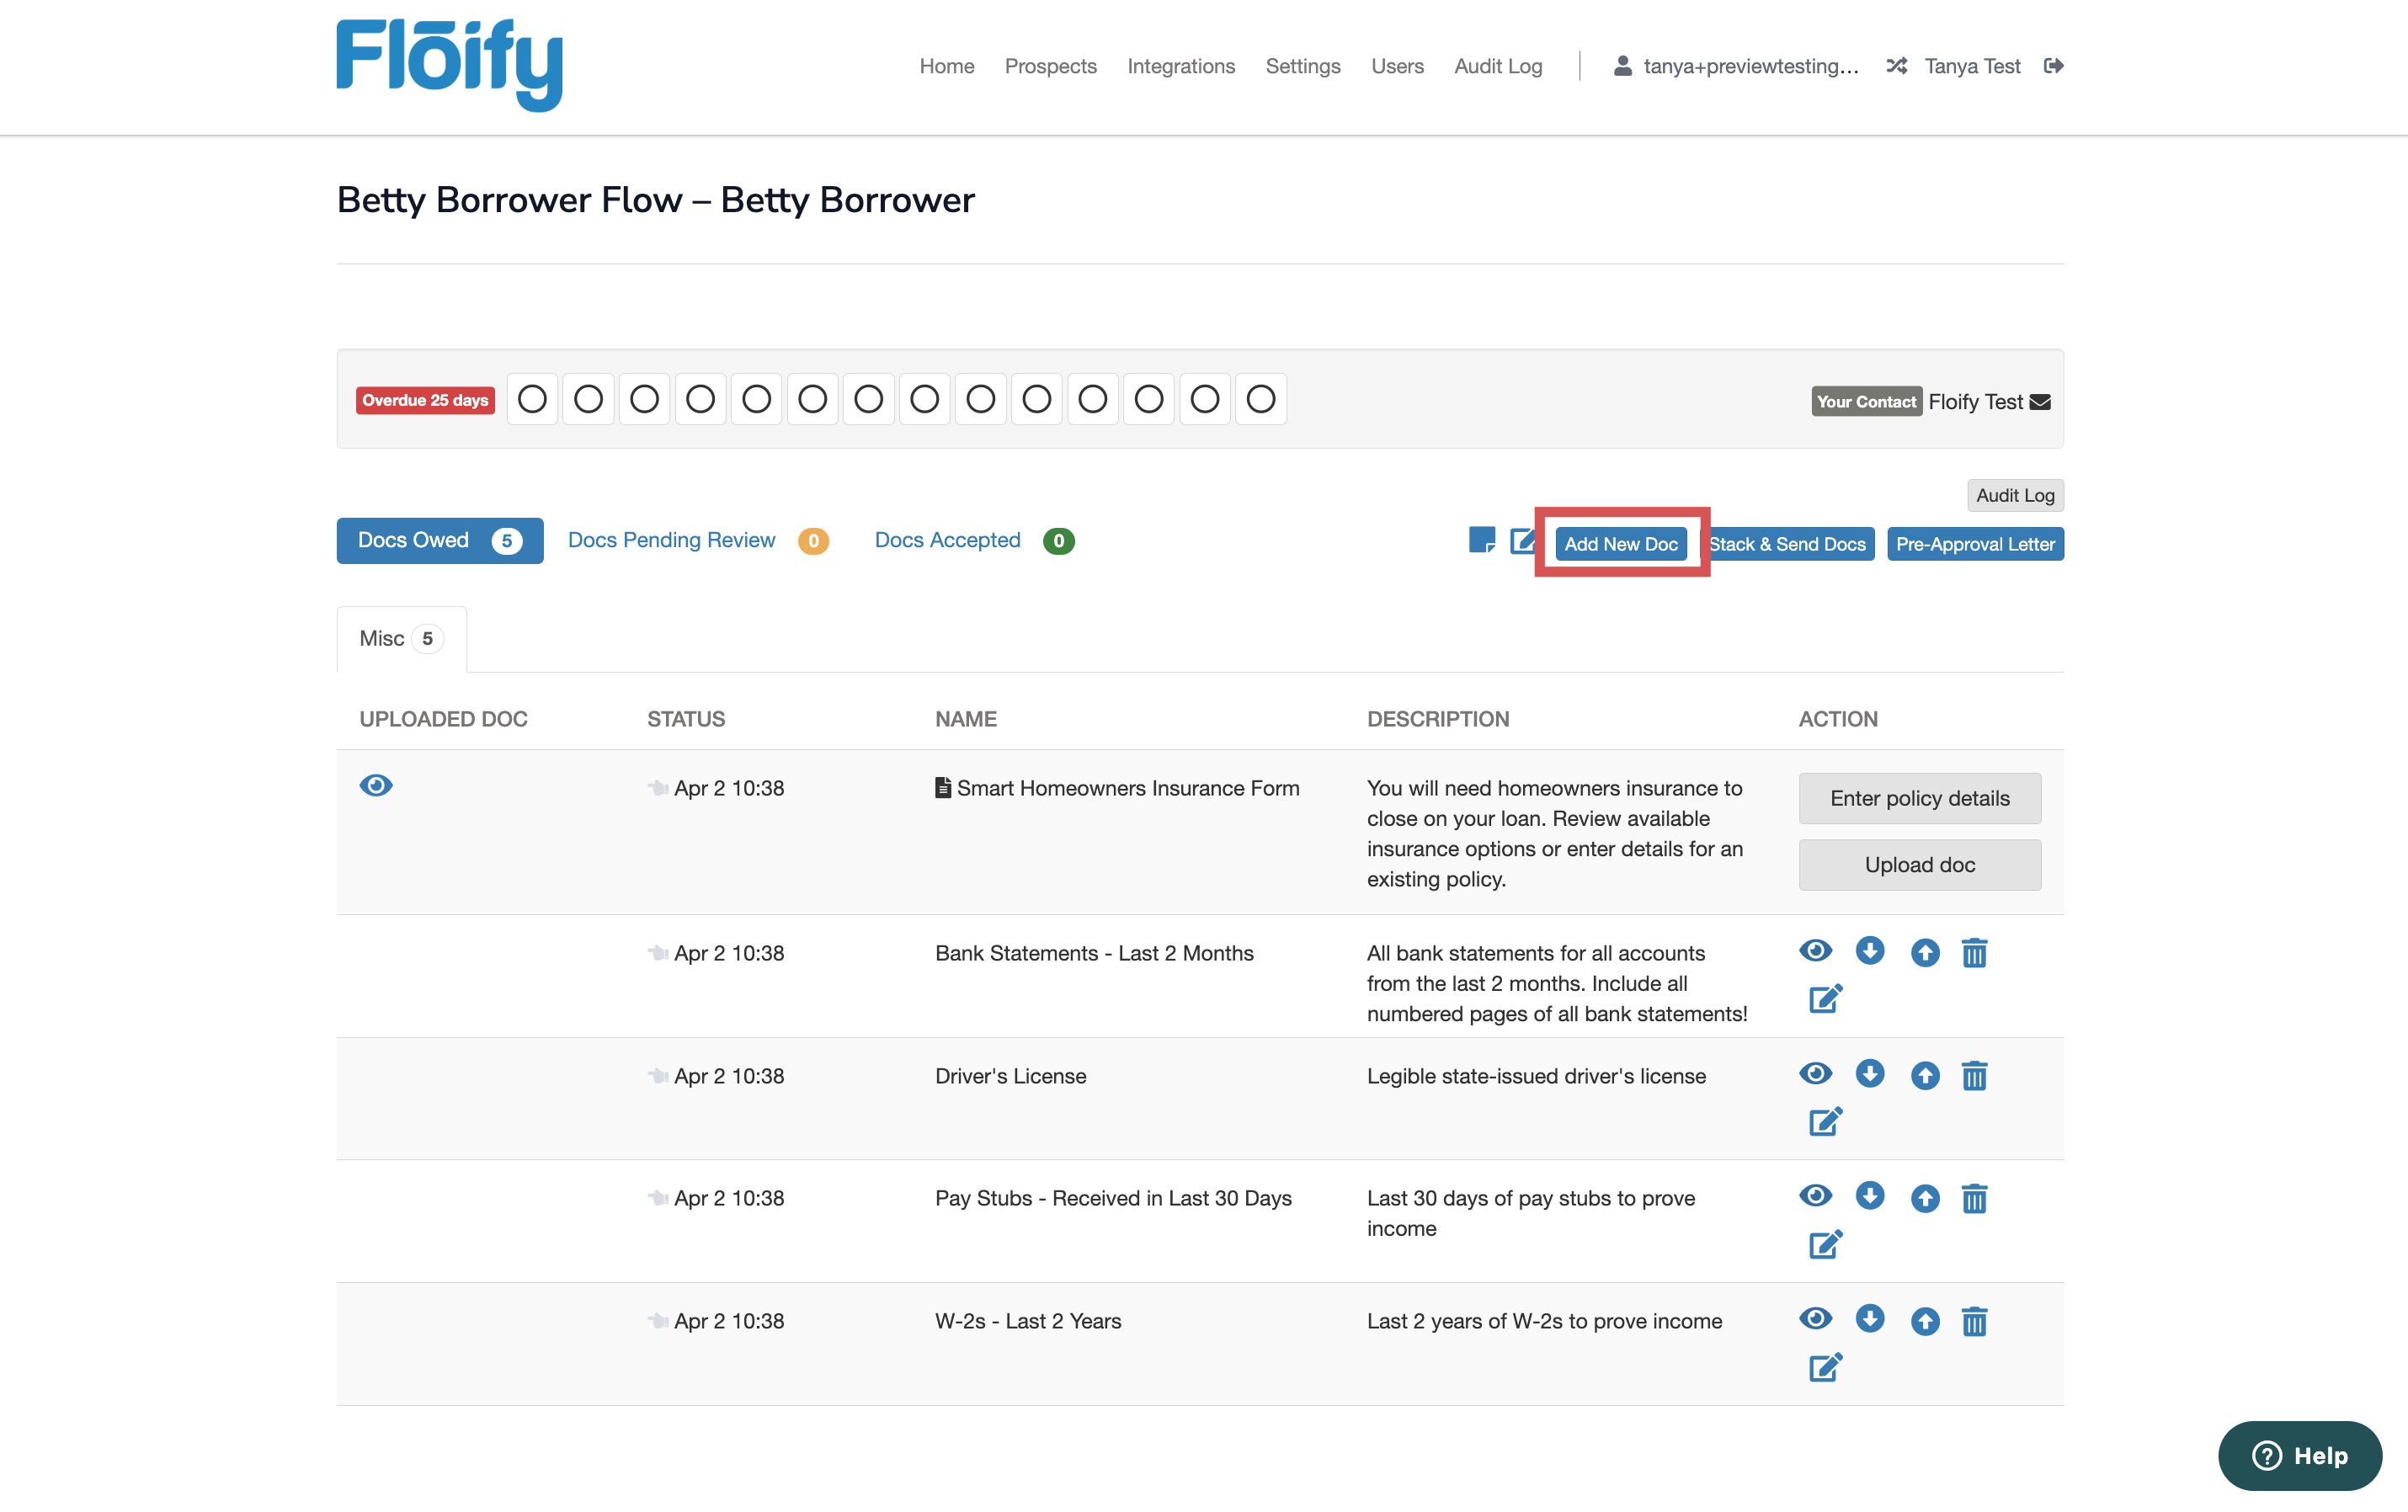
Task: Open the Help widget
Action: coord(2299,1455)
